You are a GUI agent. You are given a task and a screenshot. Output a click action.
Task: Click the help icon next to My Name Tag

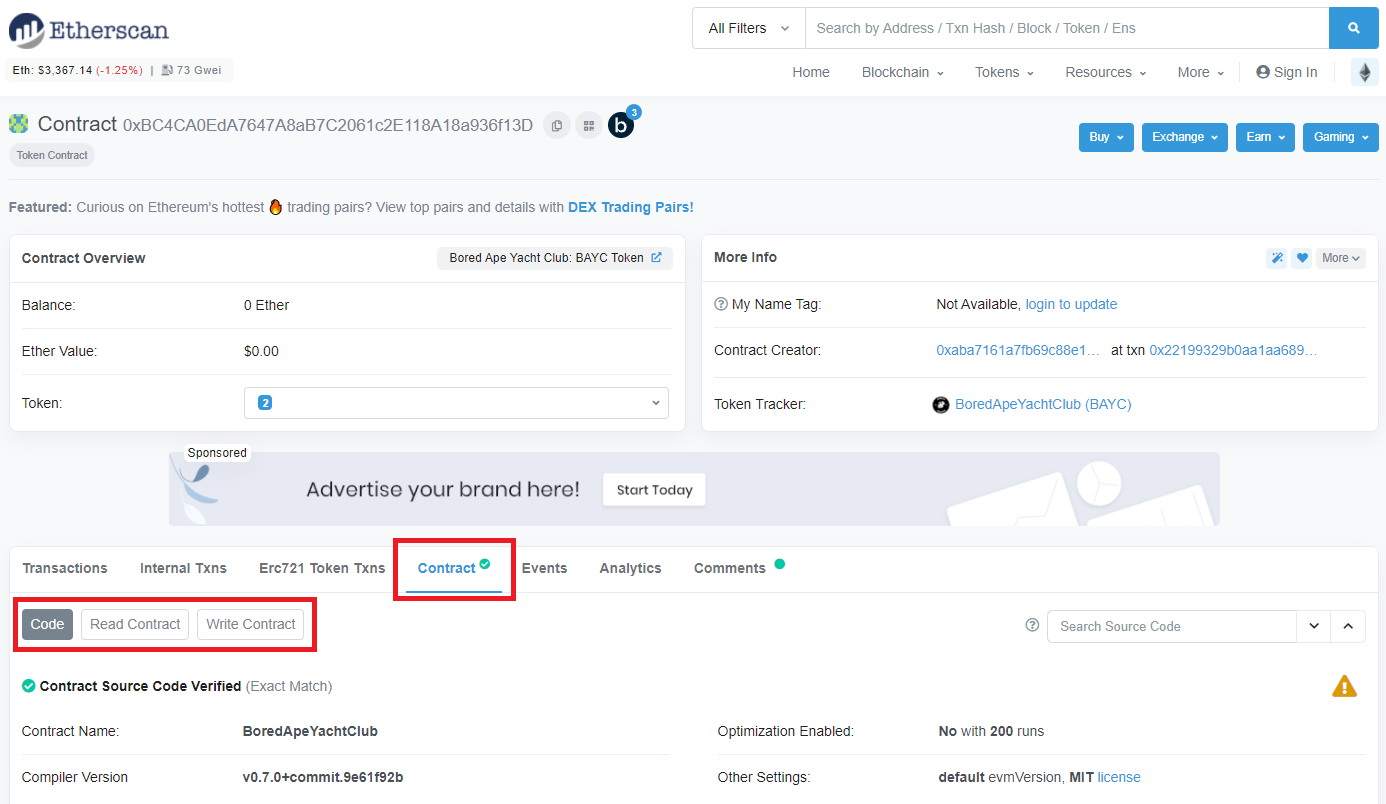[x=721, y=304]
